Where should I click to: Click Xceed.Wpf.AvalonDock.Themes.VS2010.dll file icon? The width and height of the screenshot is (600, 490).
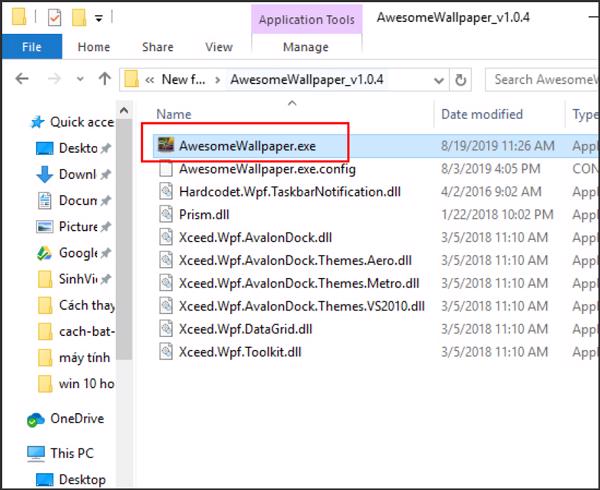(166, 306)
